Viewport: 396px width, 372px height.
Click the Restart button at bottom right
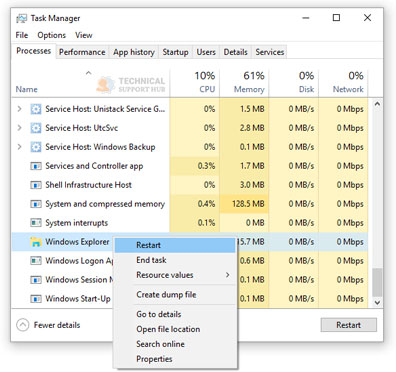pyautogui.click(x=349, y=325)
